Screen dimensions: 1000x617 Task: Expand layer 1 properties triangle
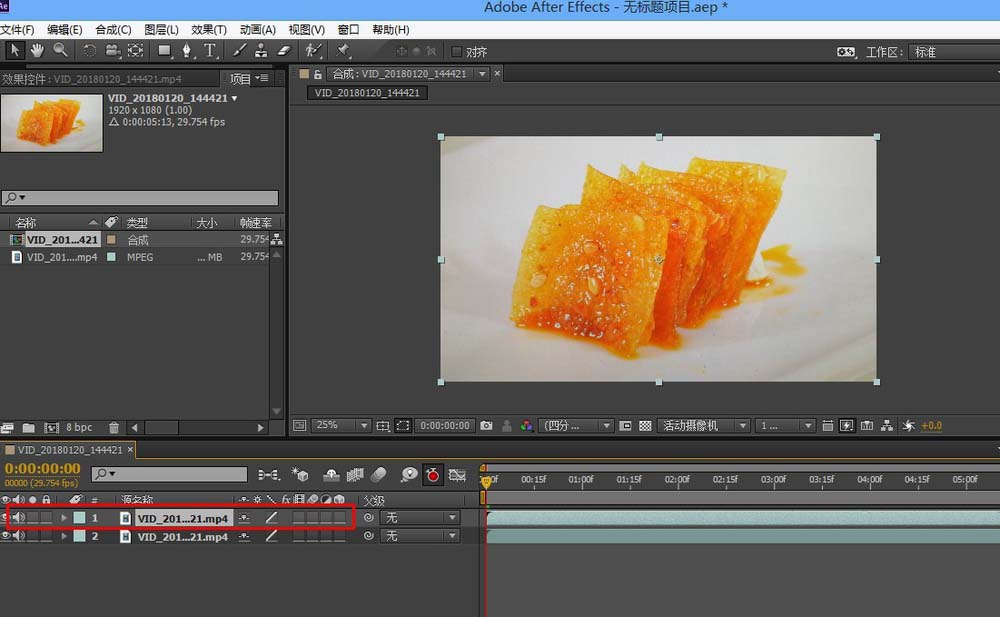64,518
